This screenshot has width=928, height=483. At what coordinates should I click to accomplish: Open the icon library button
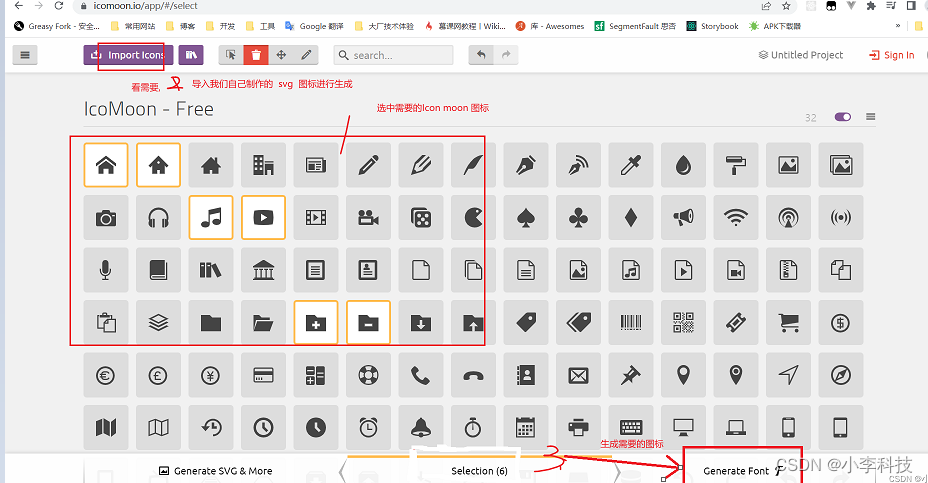(x=190, y=56)
